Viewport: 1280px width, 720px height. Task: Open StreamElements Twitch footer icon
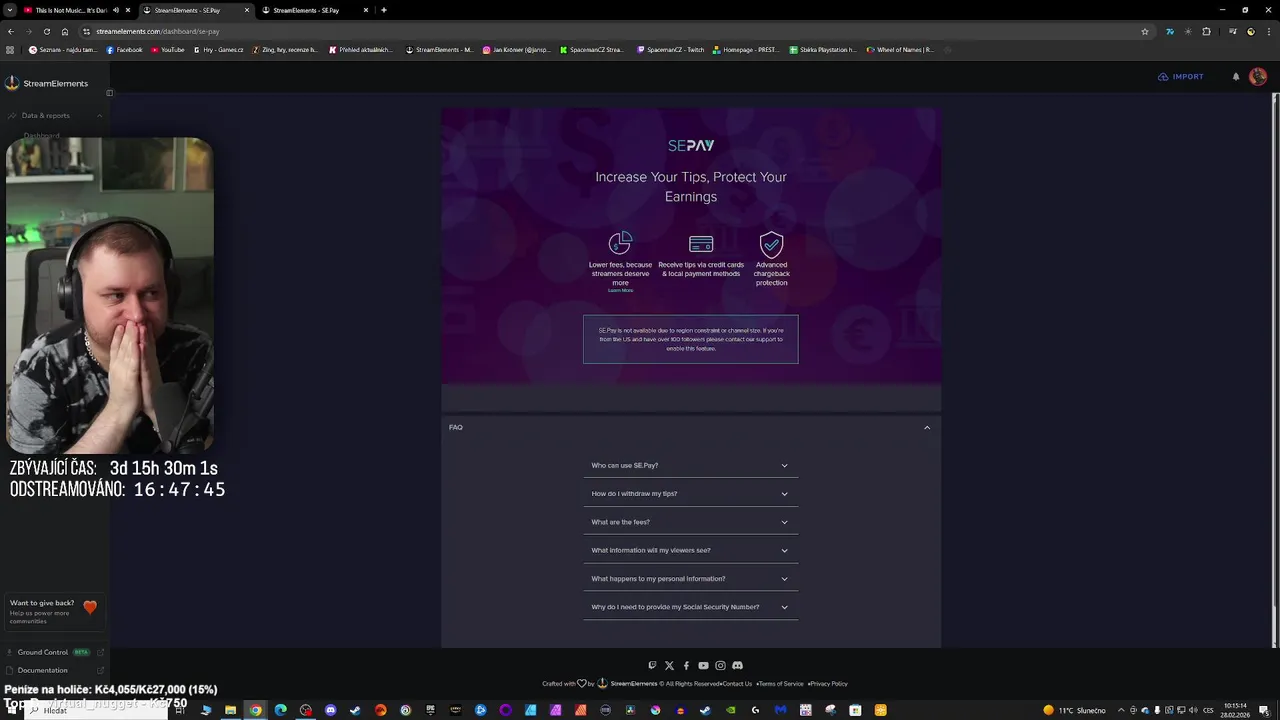click(652, 665)
